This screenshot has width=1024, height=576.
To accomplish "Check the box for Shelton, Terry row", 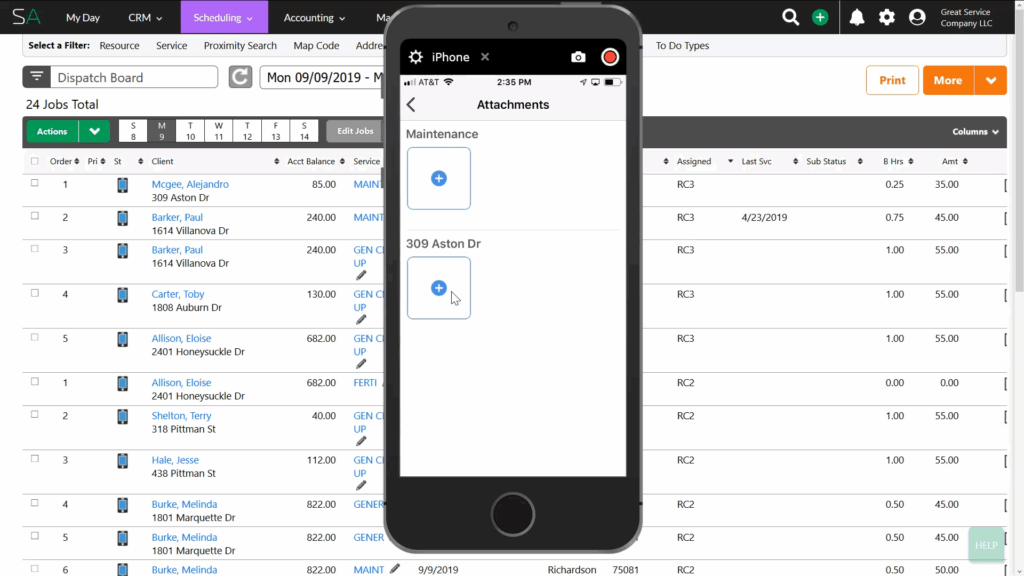I will (35, 415).
